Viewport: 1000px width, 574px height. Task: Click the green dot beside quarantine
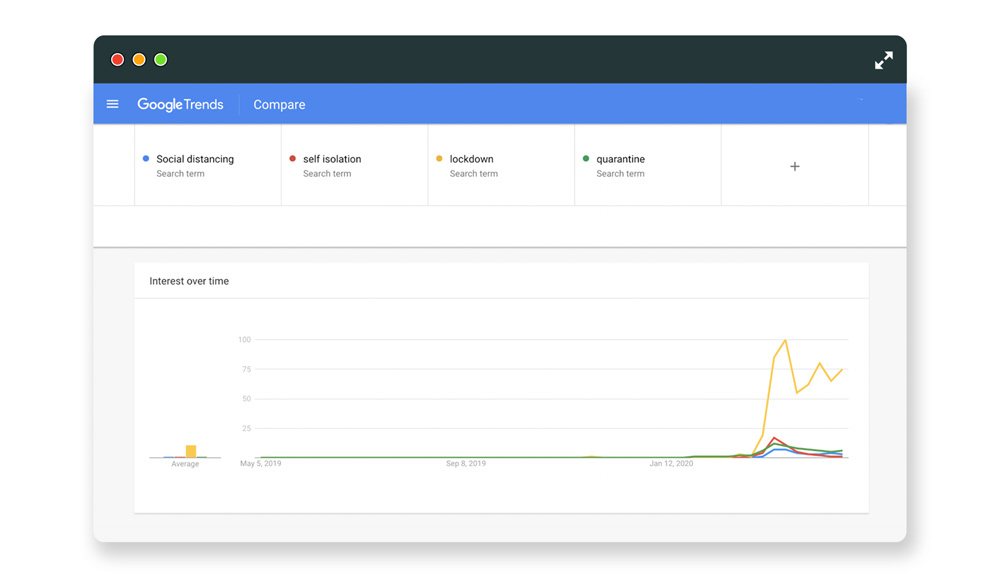pyautogui.click(x=586, y=159)
